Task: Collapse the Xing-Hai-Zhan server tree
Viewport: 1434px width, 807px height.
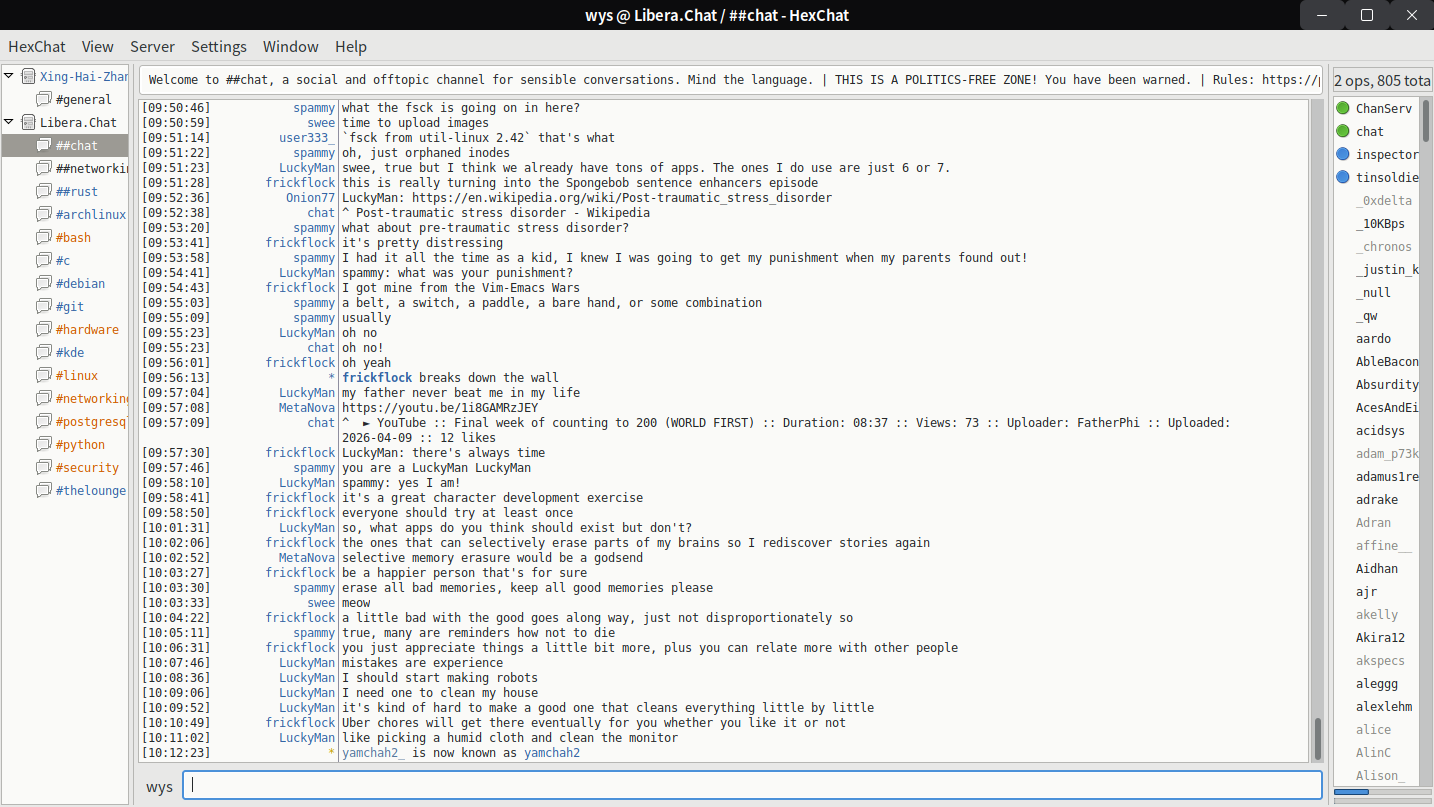Action: 9,76
